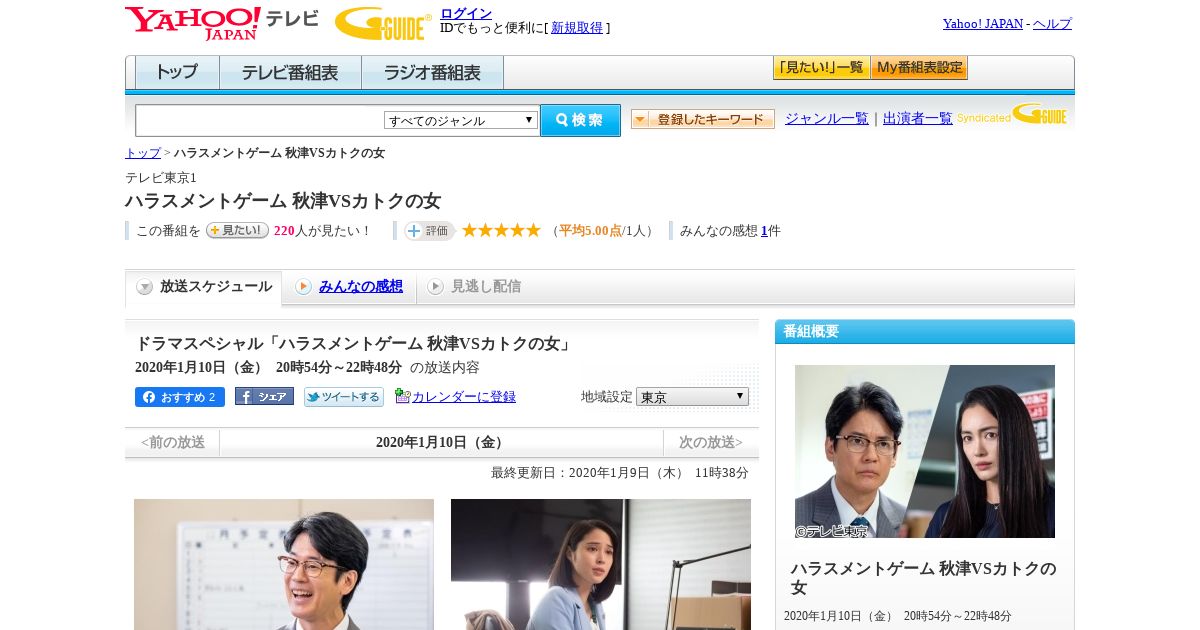Click the 検索 search button
Screen dimensions: 1200x630
580,120
